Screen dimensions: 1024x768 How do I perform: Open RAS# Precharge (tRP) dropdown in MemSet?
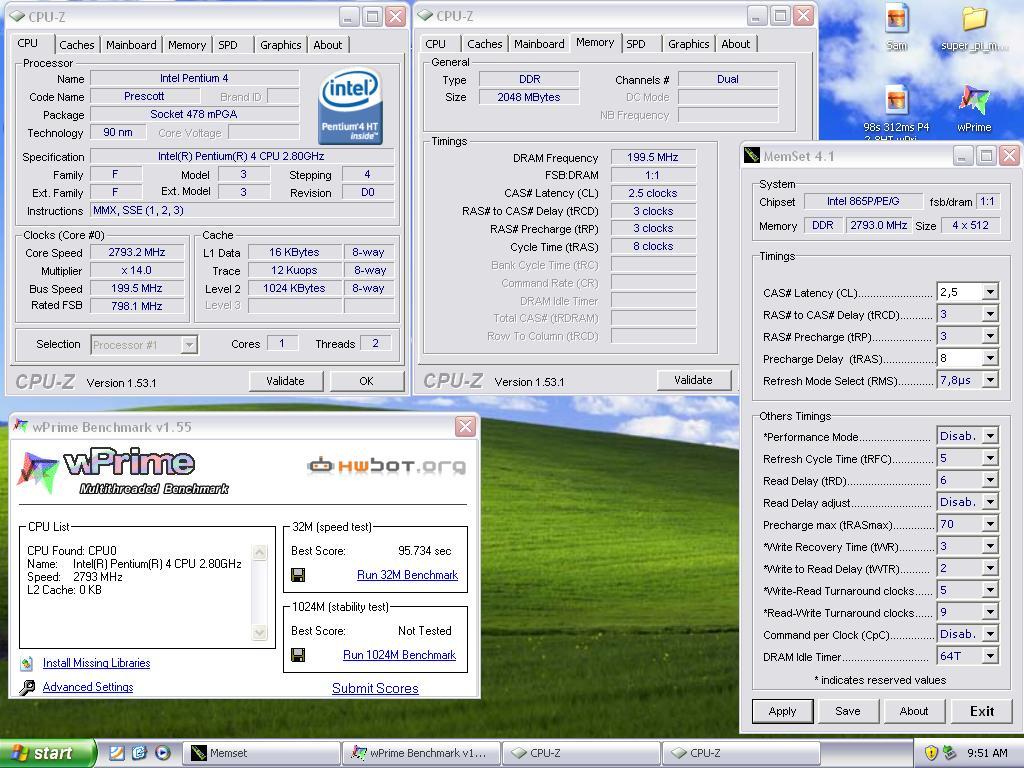(990, 336)
